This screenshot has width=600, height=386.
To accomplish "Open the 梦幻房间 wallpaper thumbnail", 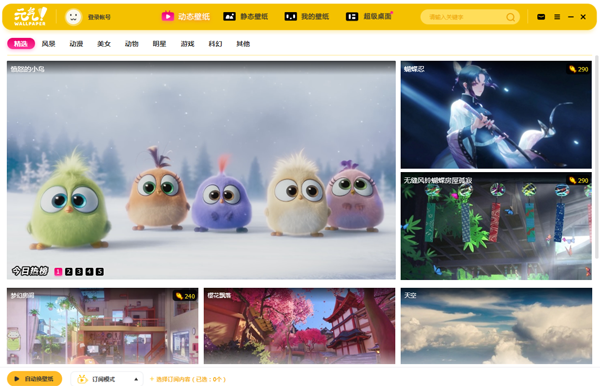I will pyautogui.click(x=103, y=326).
